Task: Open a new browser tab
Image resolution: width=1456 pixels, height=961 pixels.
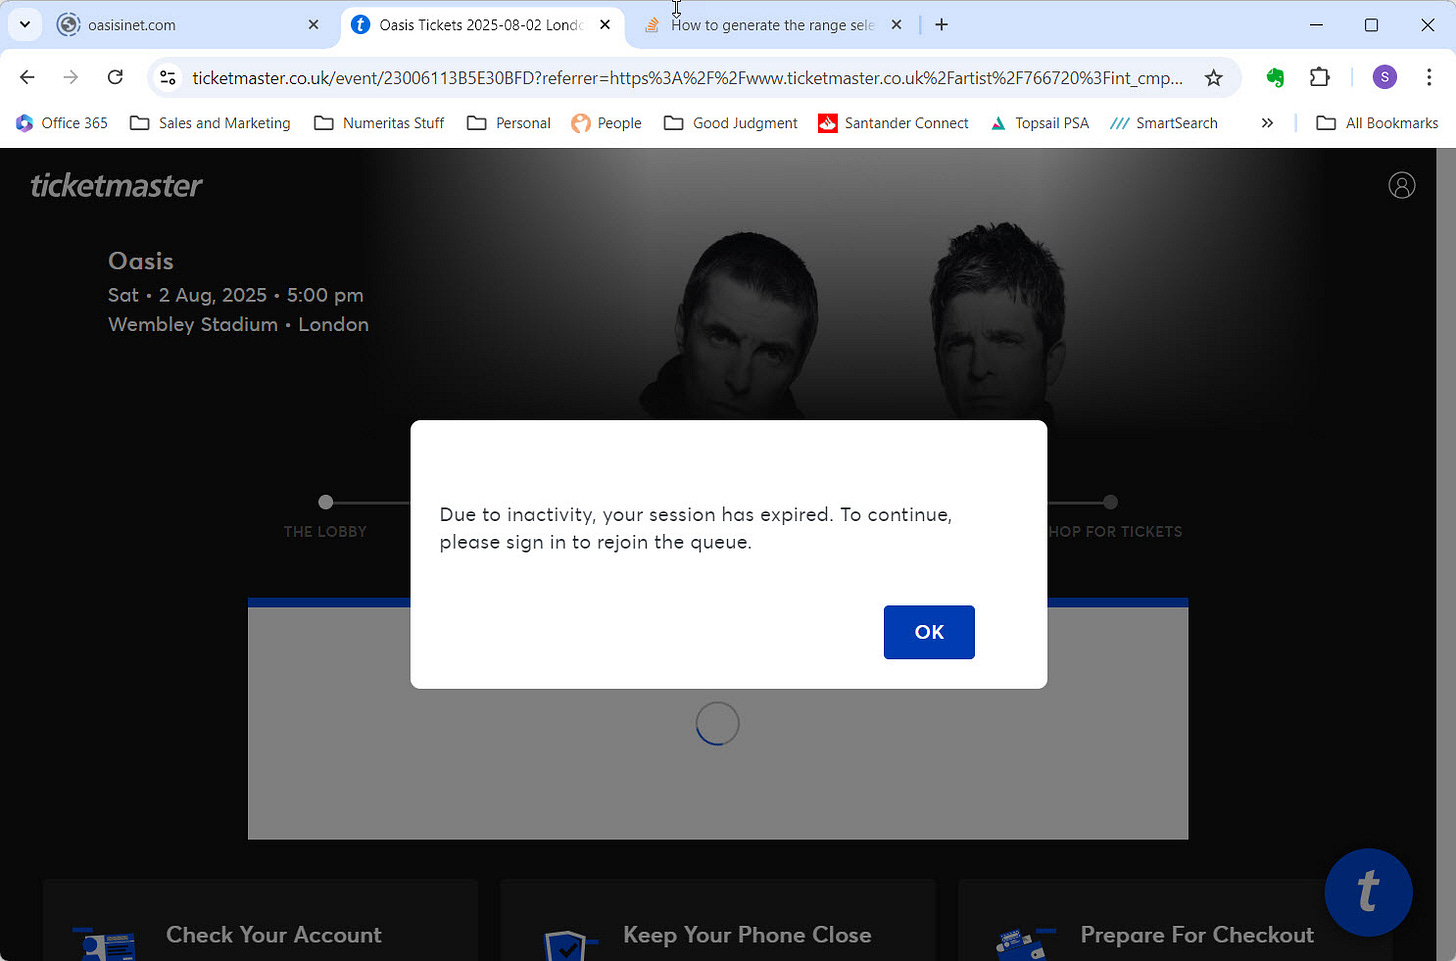Action: point(941,25)
